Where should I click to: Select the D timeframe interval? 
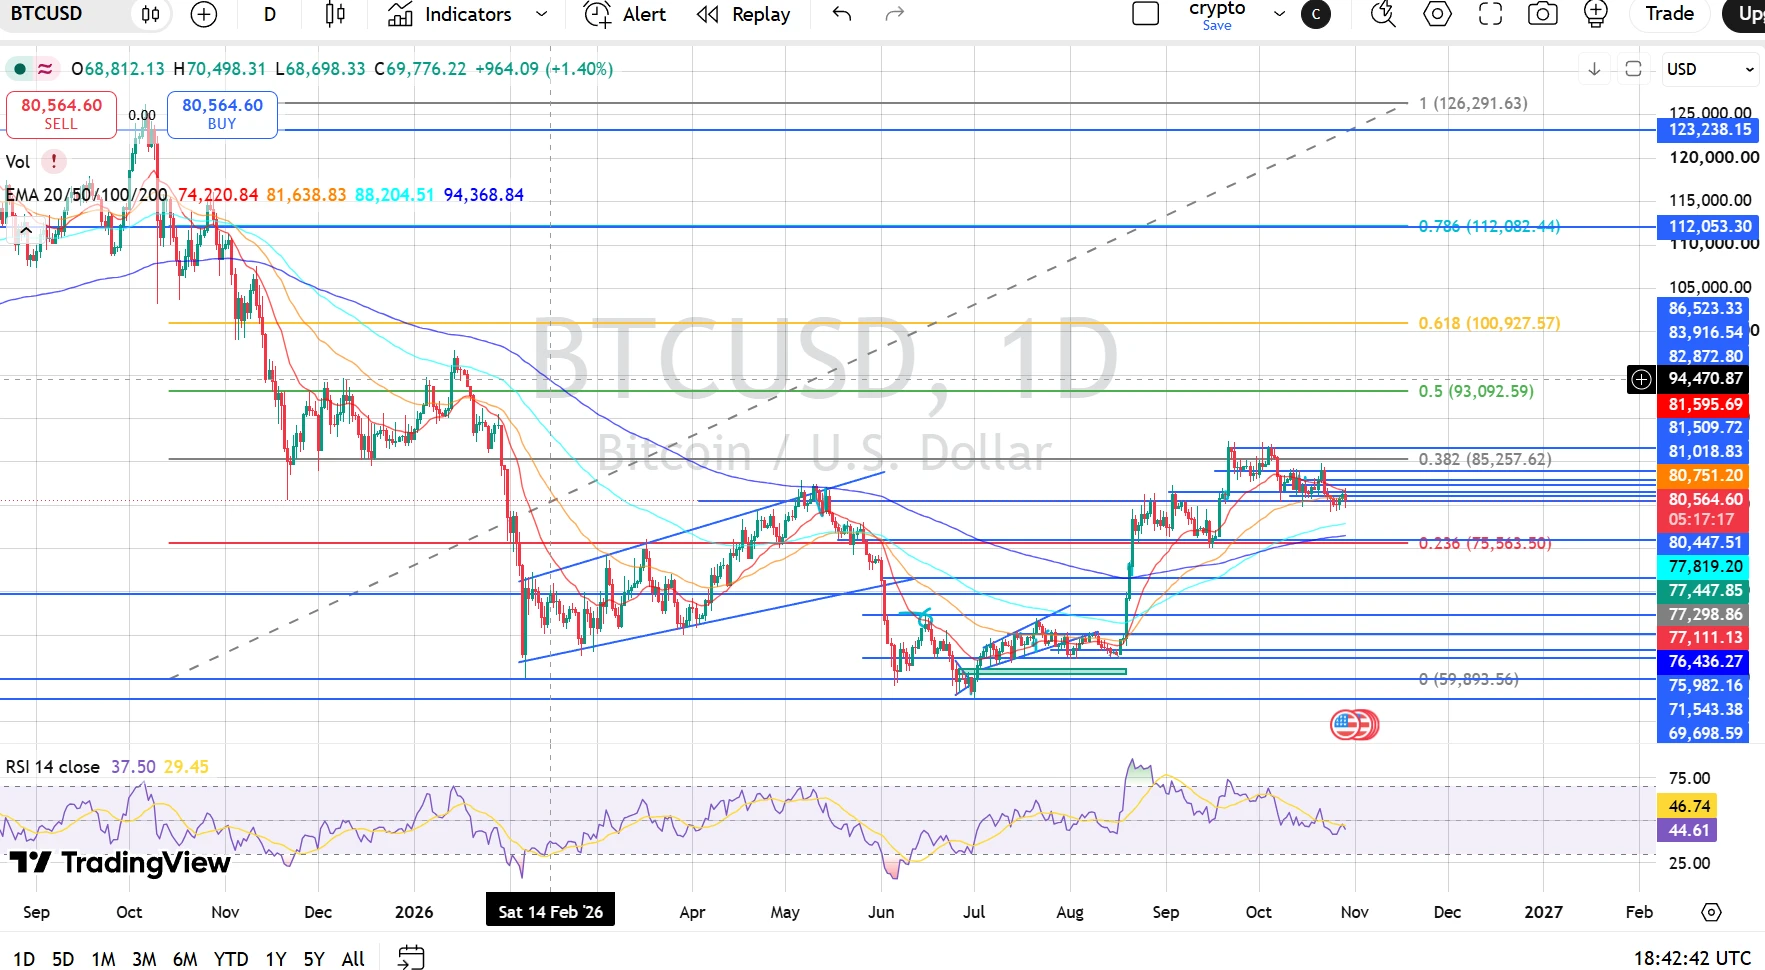pyautogui.click(x=270, y=14)
